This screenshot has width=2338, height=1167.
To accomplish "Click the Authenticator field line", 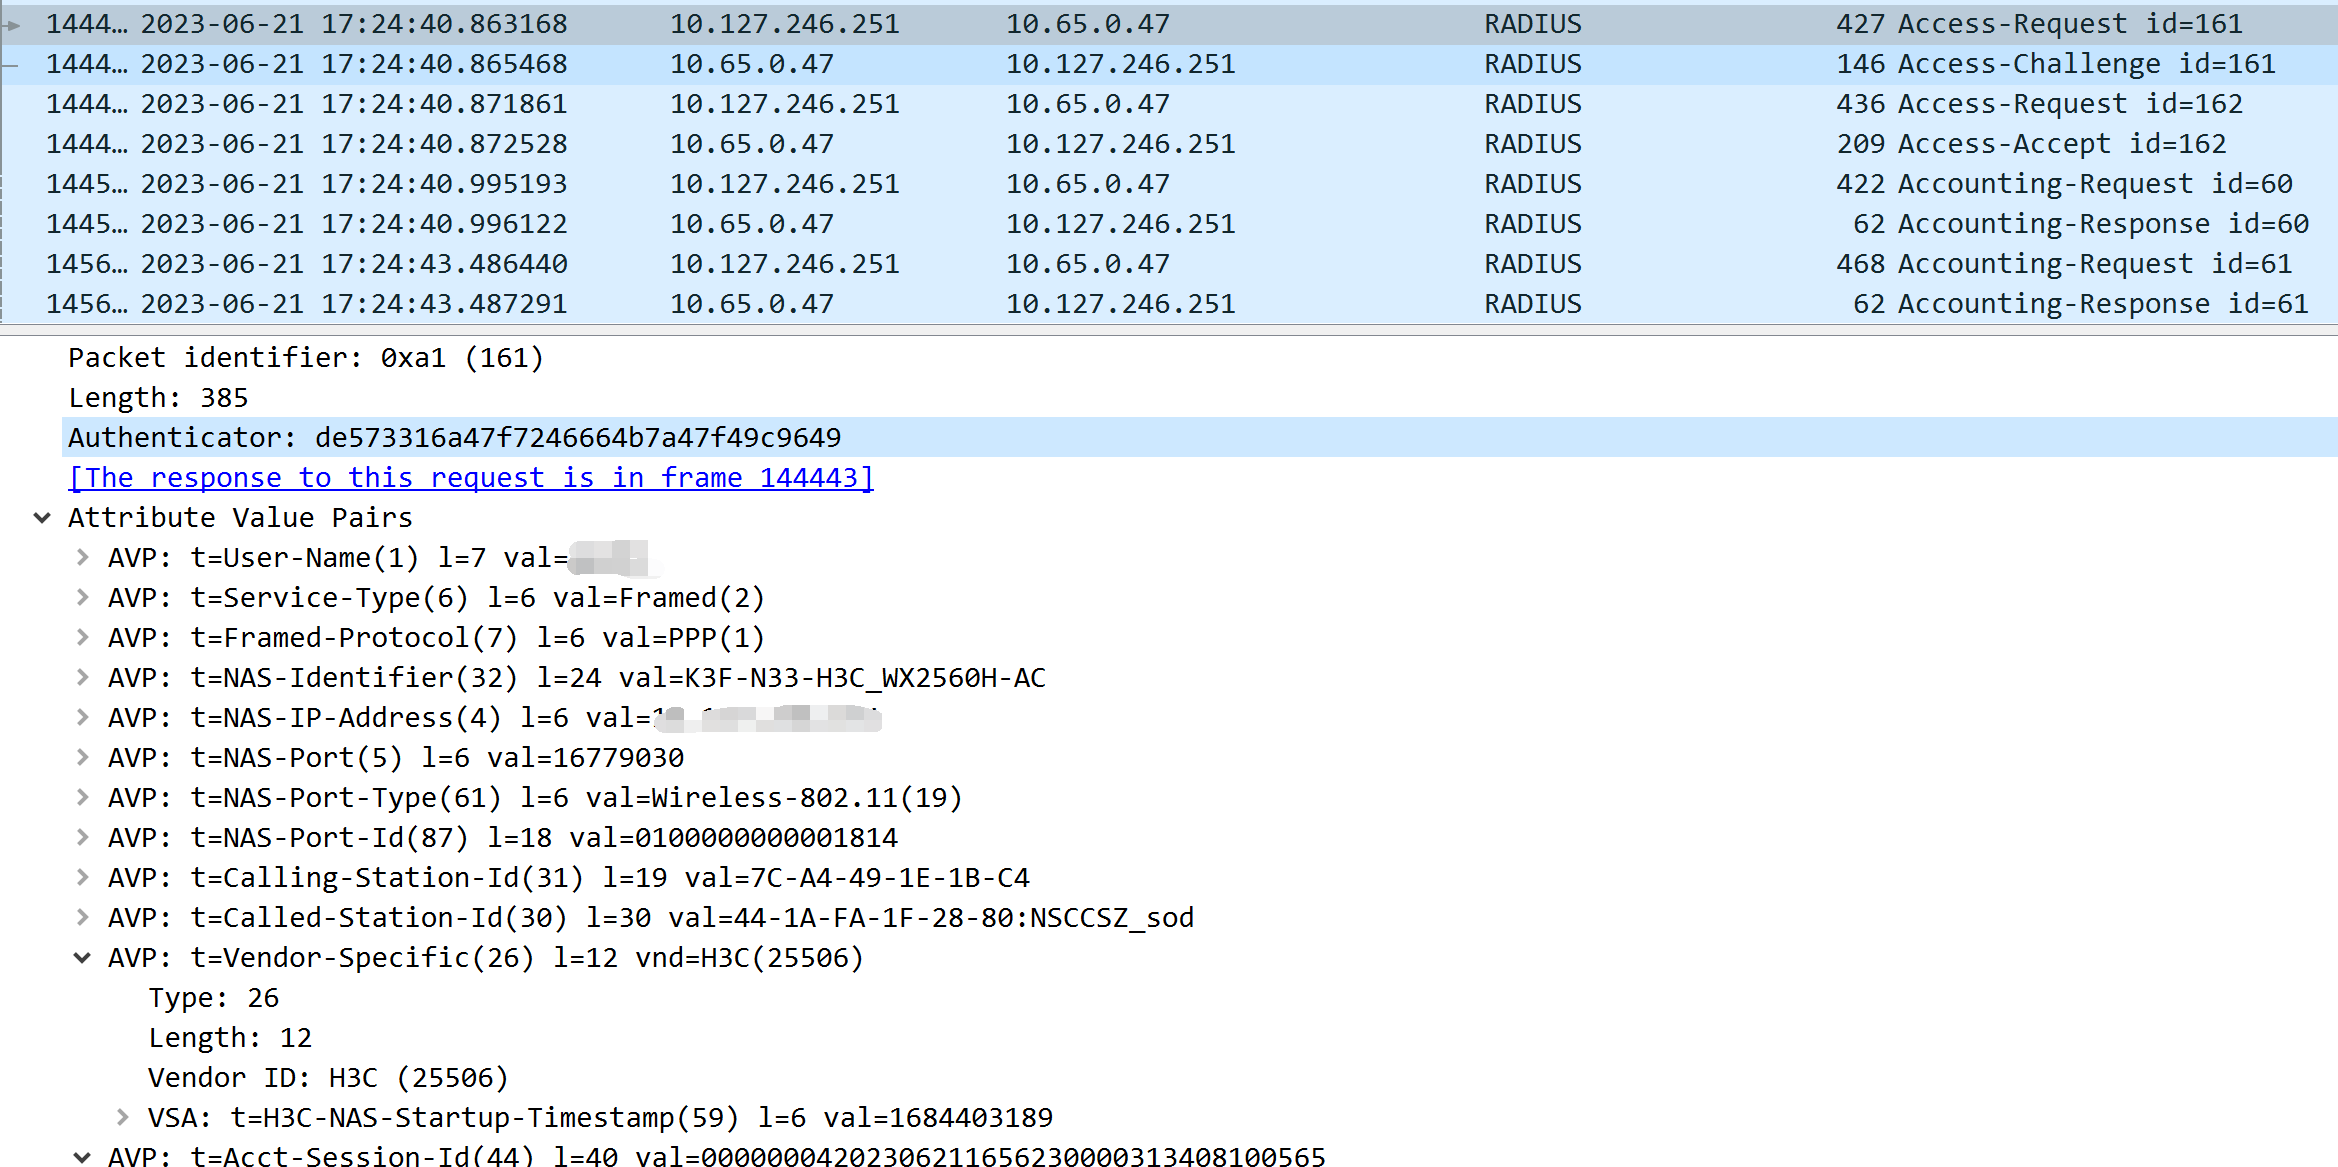I will click(x=455, y=438).
